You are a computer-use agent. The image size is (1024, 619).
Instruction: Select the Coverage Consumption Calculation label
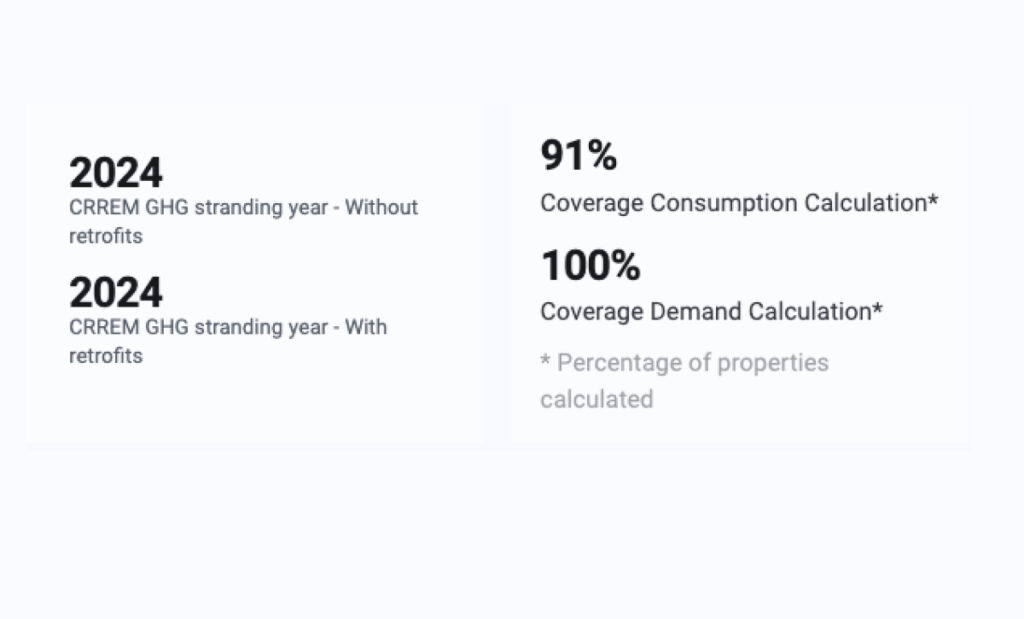(739, 203)
